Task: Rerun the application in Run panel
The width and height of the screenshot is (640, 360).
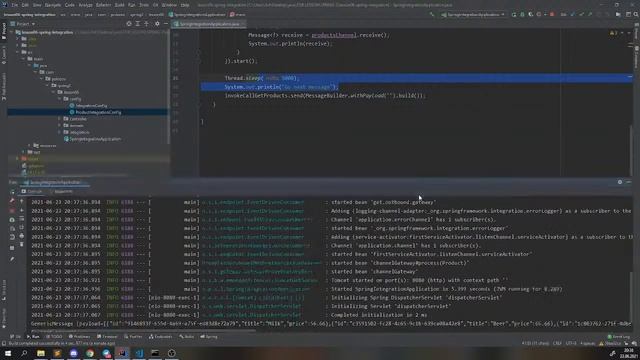Action: click(x=12, y=191)
